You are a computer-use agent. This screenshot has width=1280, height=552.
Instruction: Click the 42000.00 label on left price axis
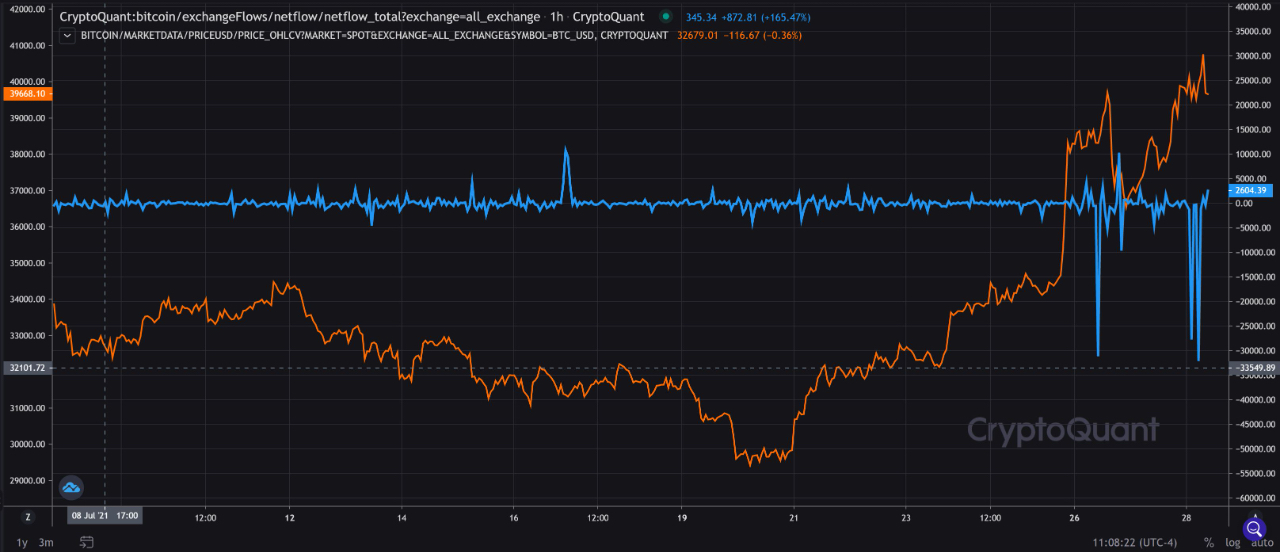(27, 9)
